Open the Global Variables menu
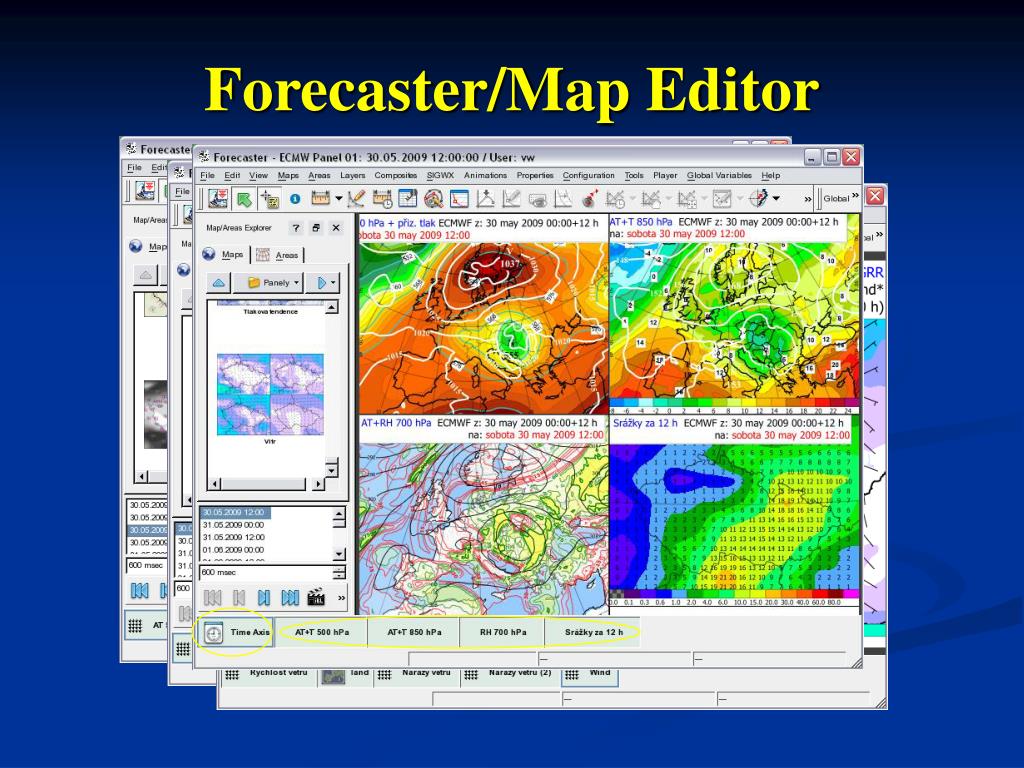This screenshot has height=768, width=1024. click(x=719, y=176)
